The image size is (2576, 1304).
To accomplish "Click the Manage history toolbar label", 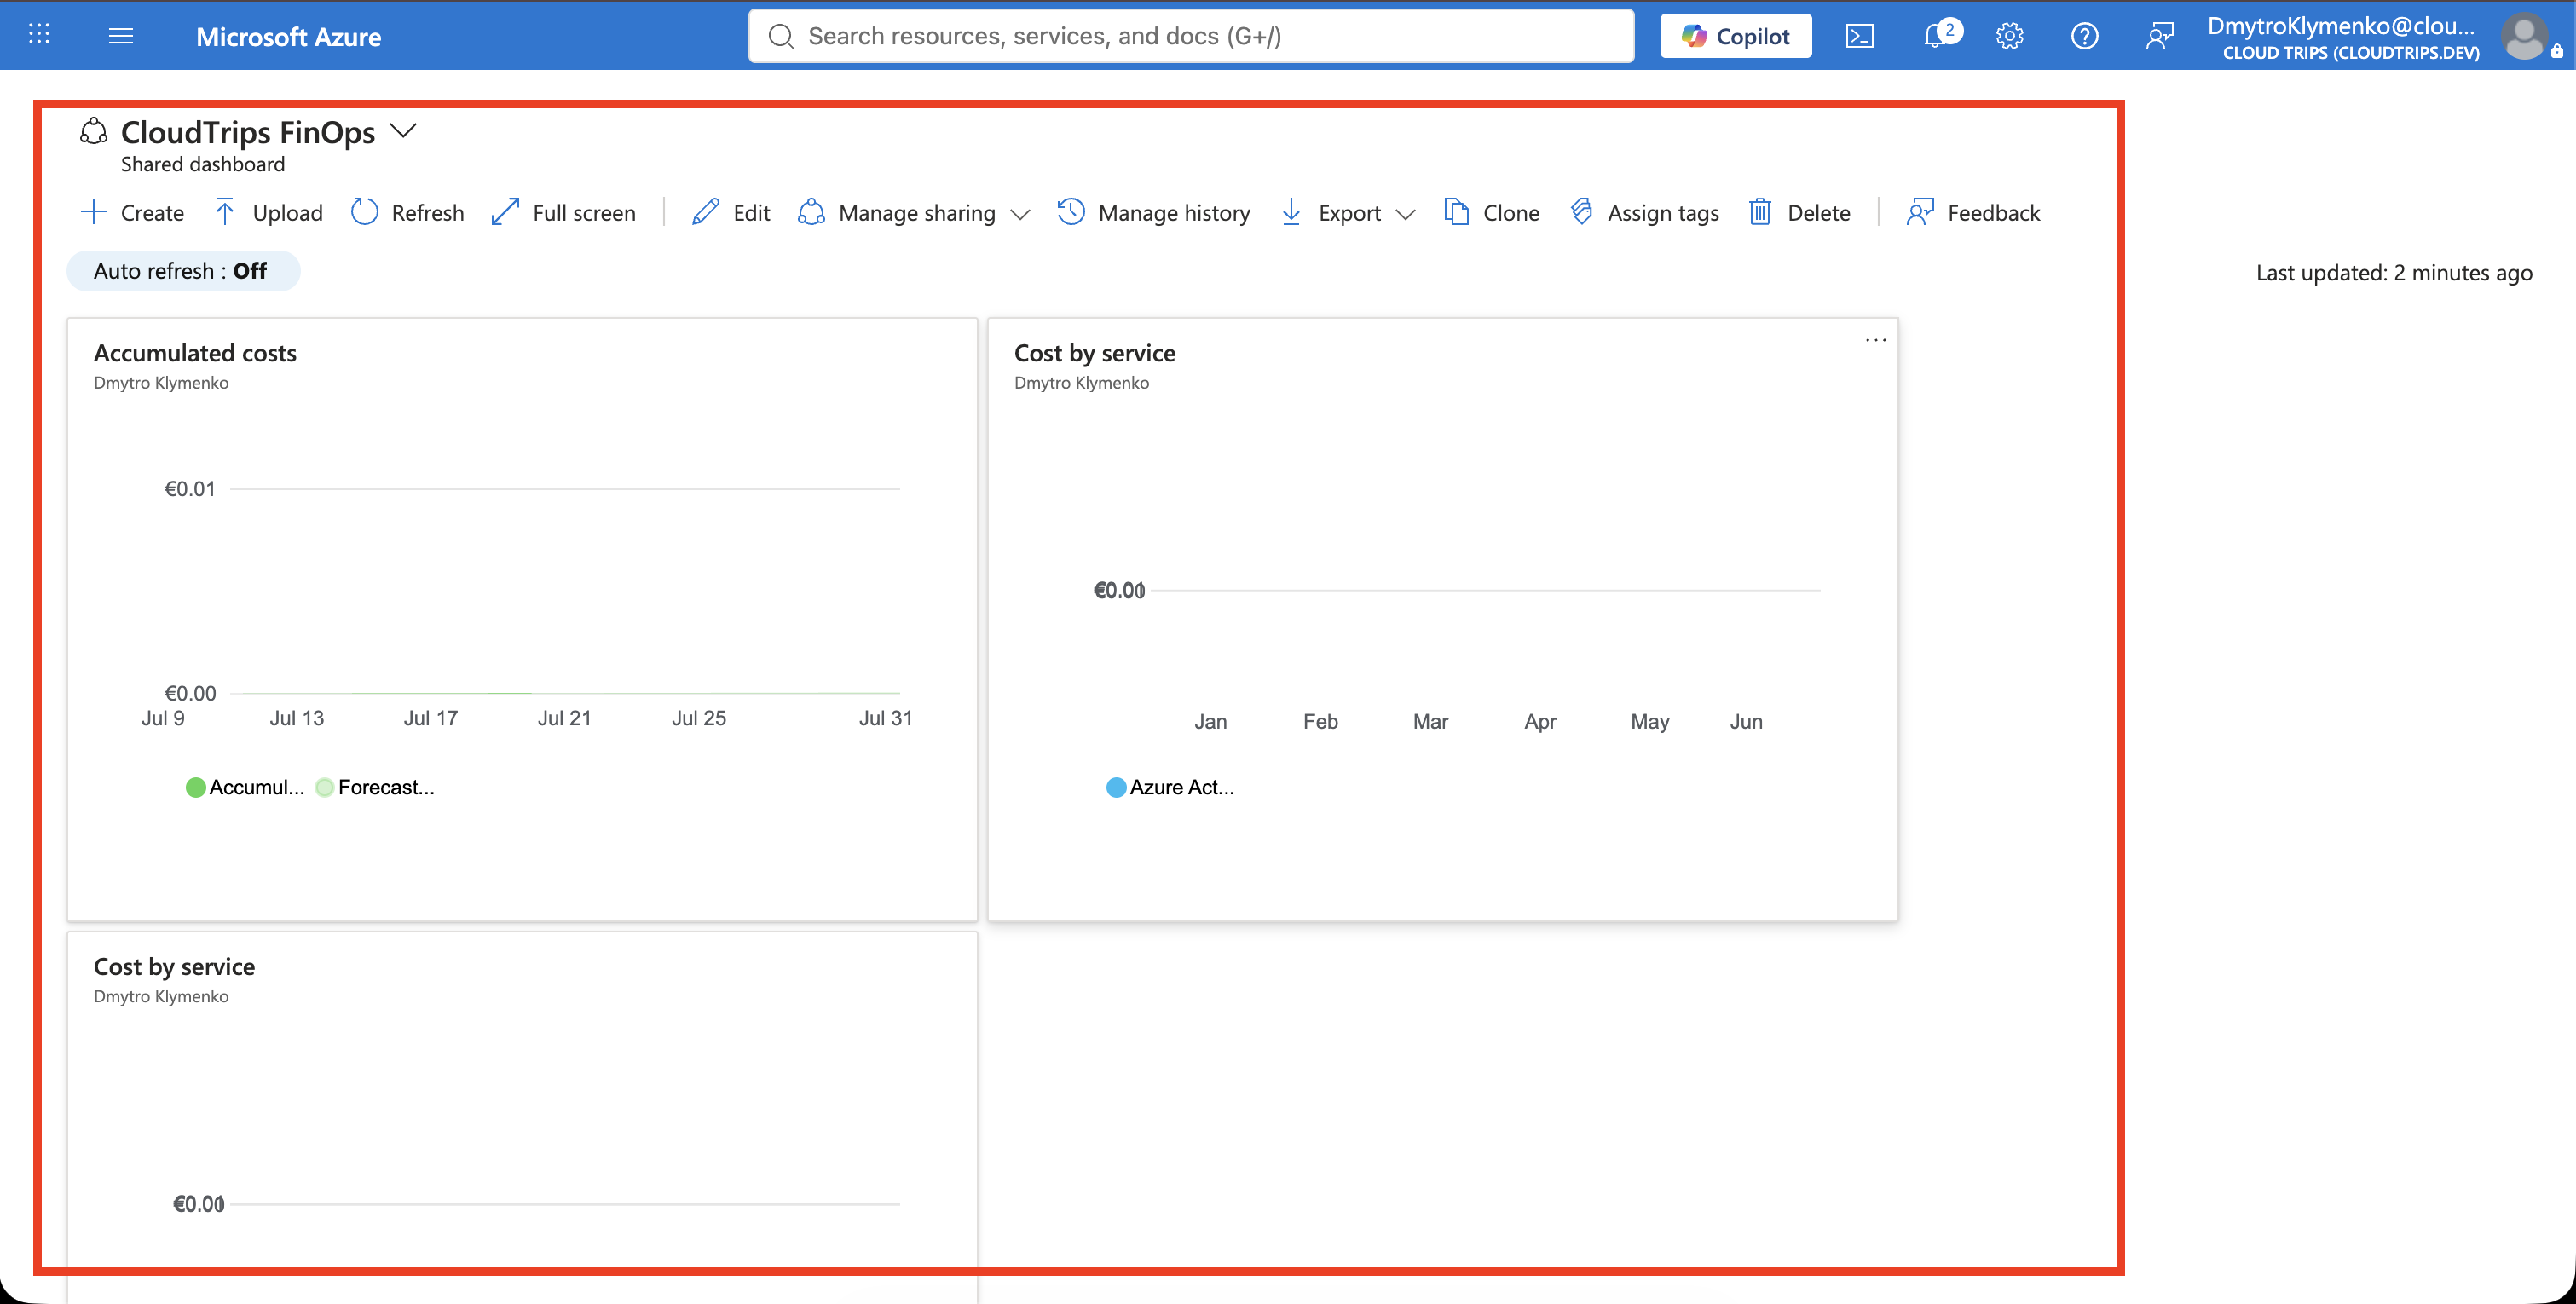I will (x=1174, y=213).
